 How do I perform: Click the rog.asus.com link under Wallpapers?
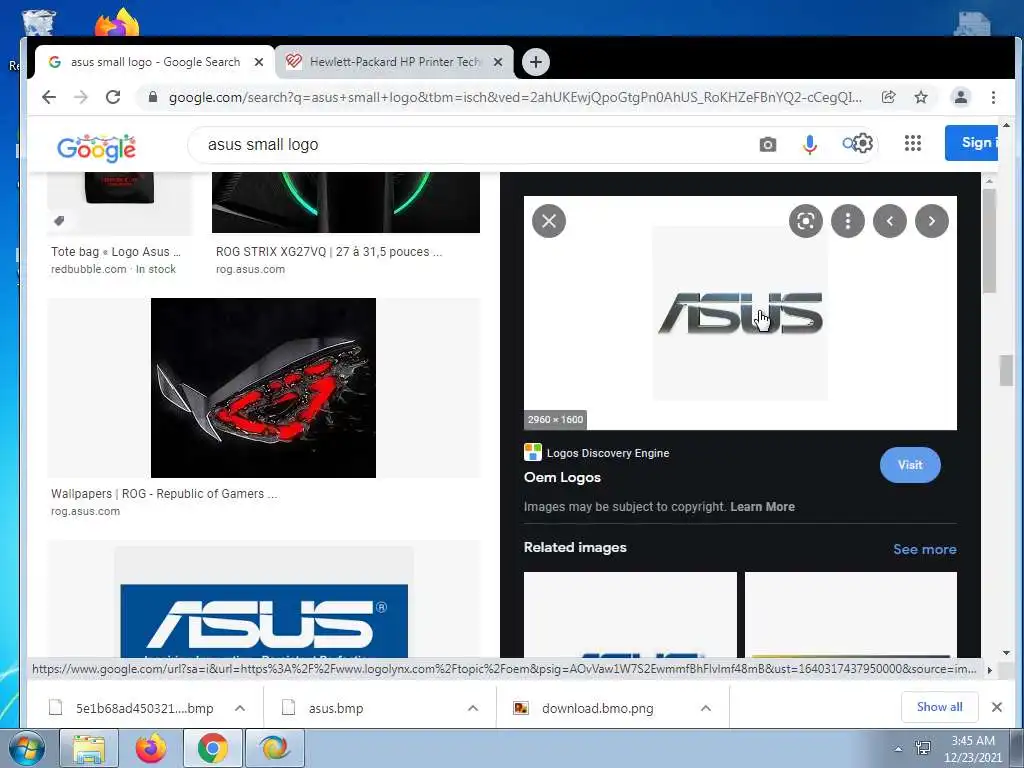coord(86,511)
